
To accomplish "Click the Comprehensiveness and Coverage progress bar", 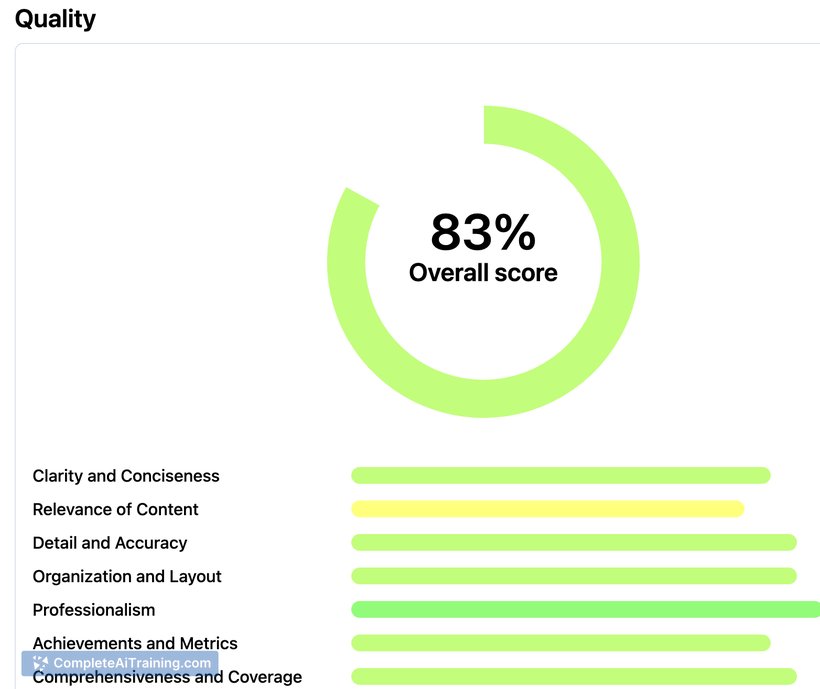I will [x=574, y=676].
